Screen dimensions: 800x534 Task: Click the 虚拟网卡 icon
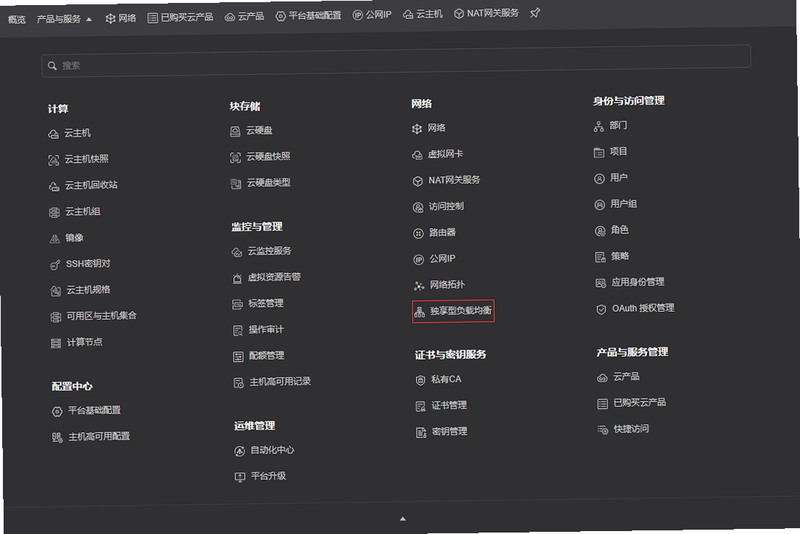pyautogui.click(x=417, y=155)
